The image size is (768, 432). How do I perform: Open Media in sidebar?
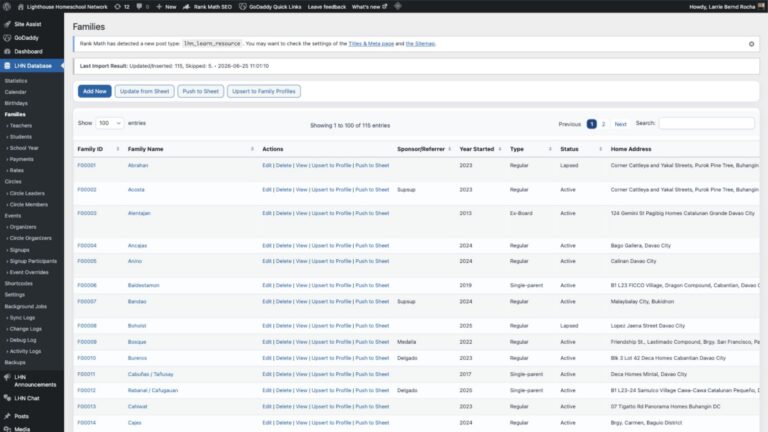[x=22, y=429]
